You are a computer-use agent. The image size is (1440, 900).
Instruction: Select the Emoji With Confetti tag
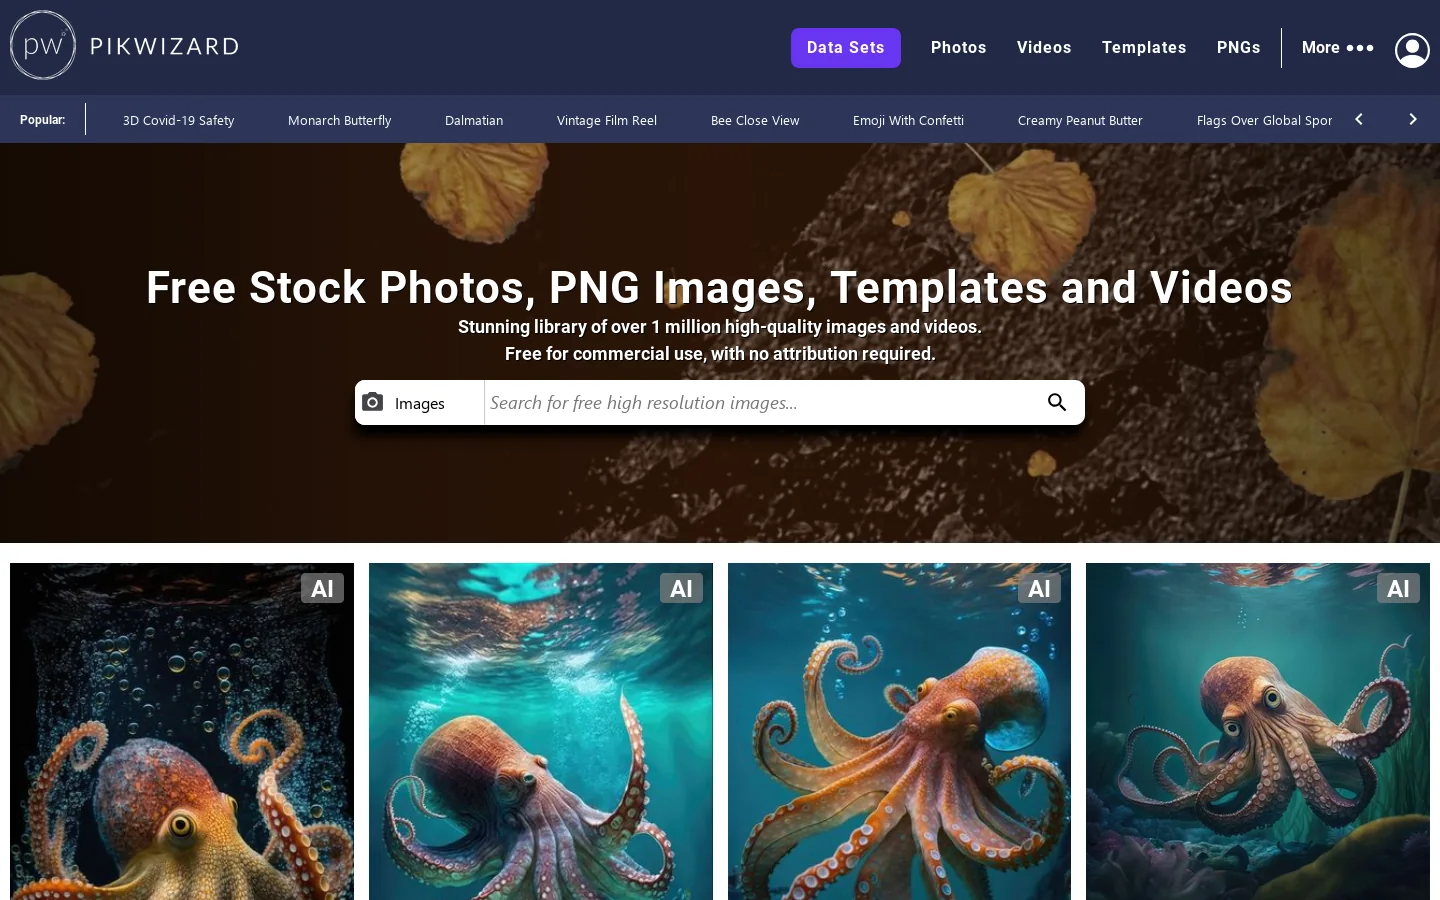point(909,120)
